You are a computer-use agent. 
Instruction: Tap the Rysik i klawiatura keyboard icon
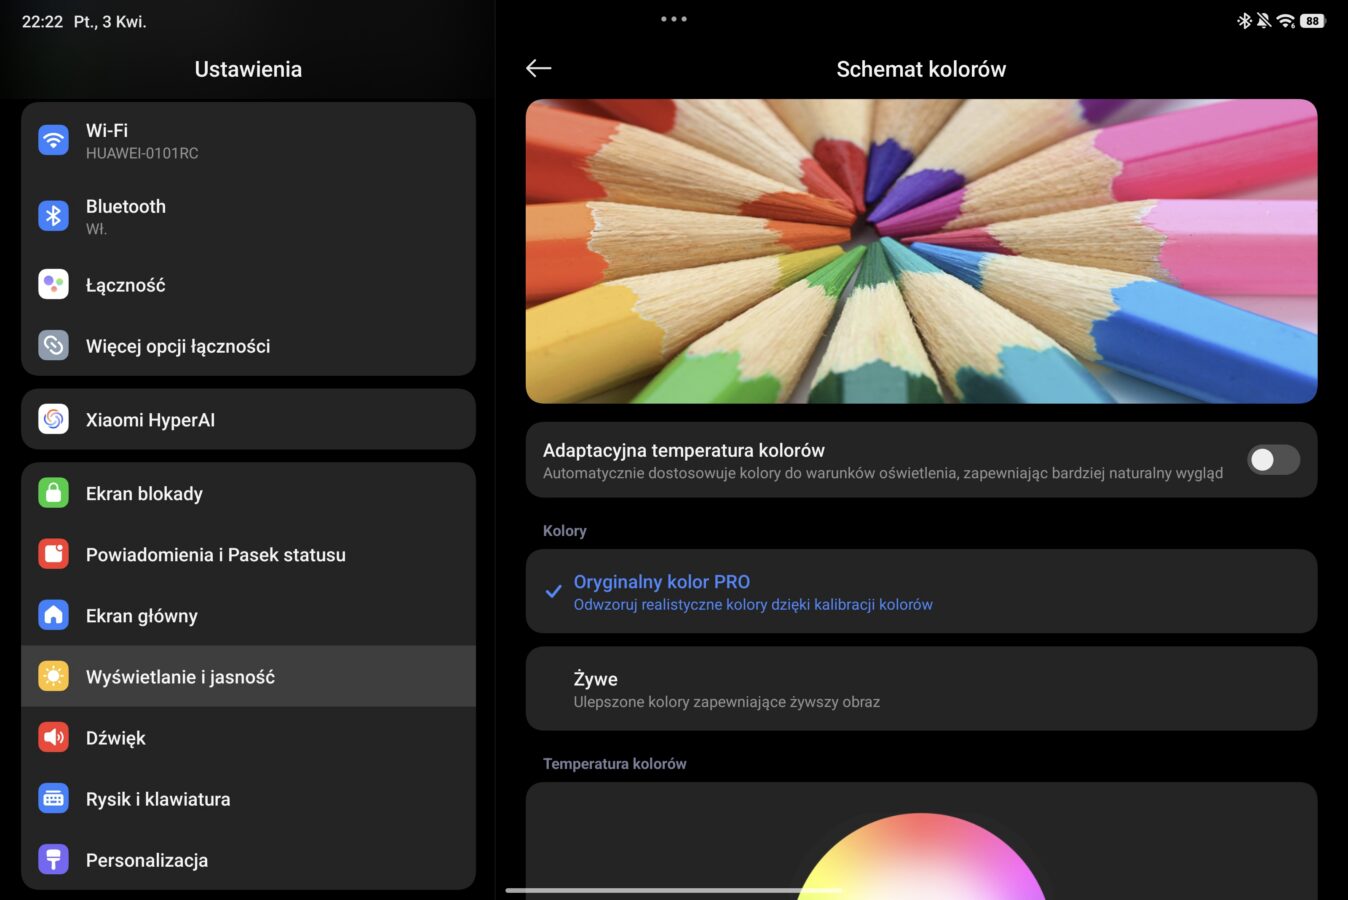[54, 799]
